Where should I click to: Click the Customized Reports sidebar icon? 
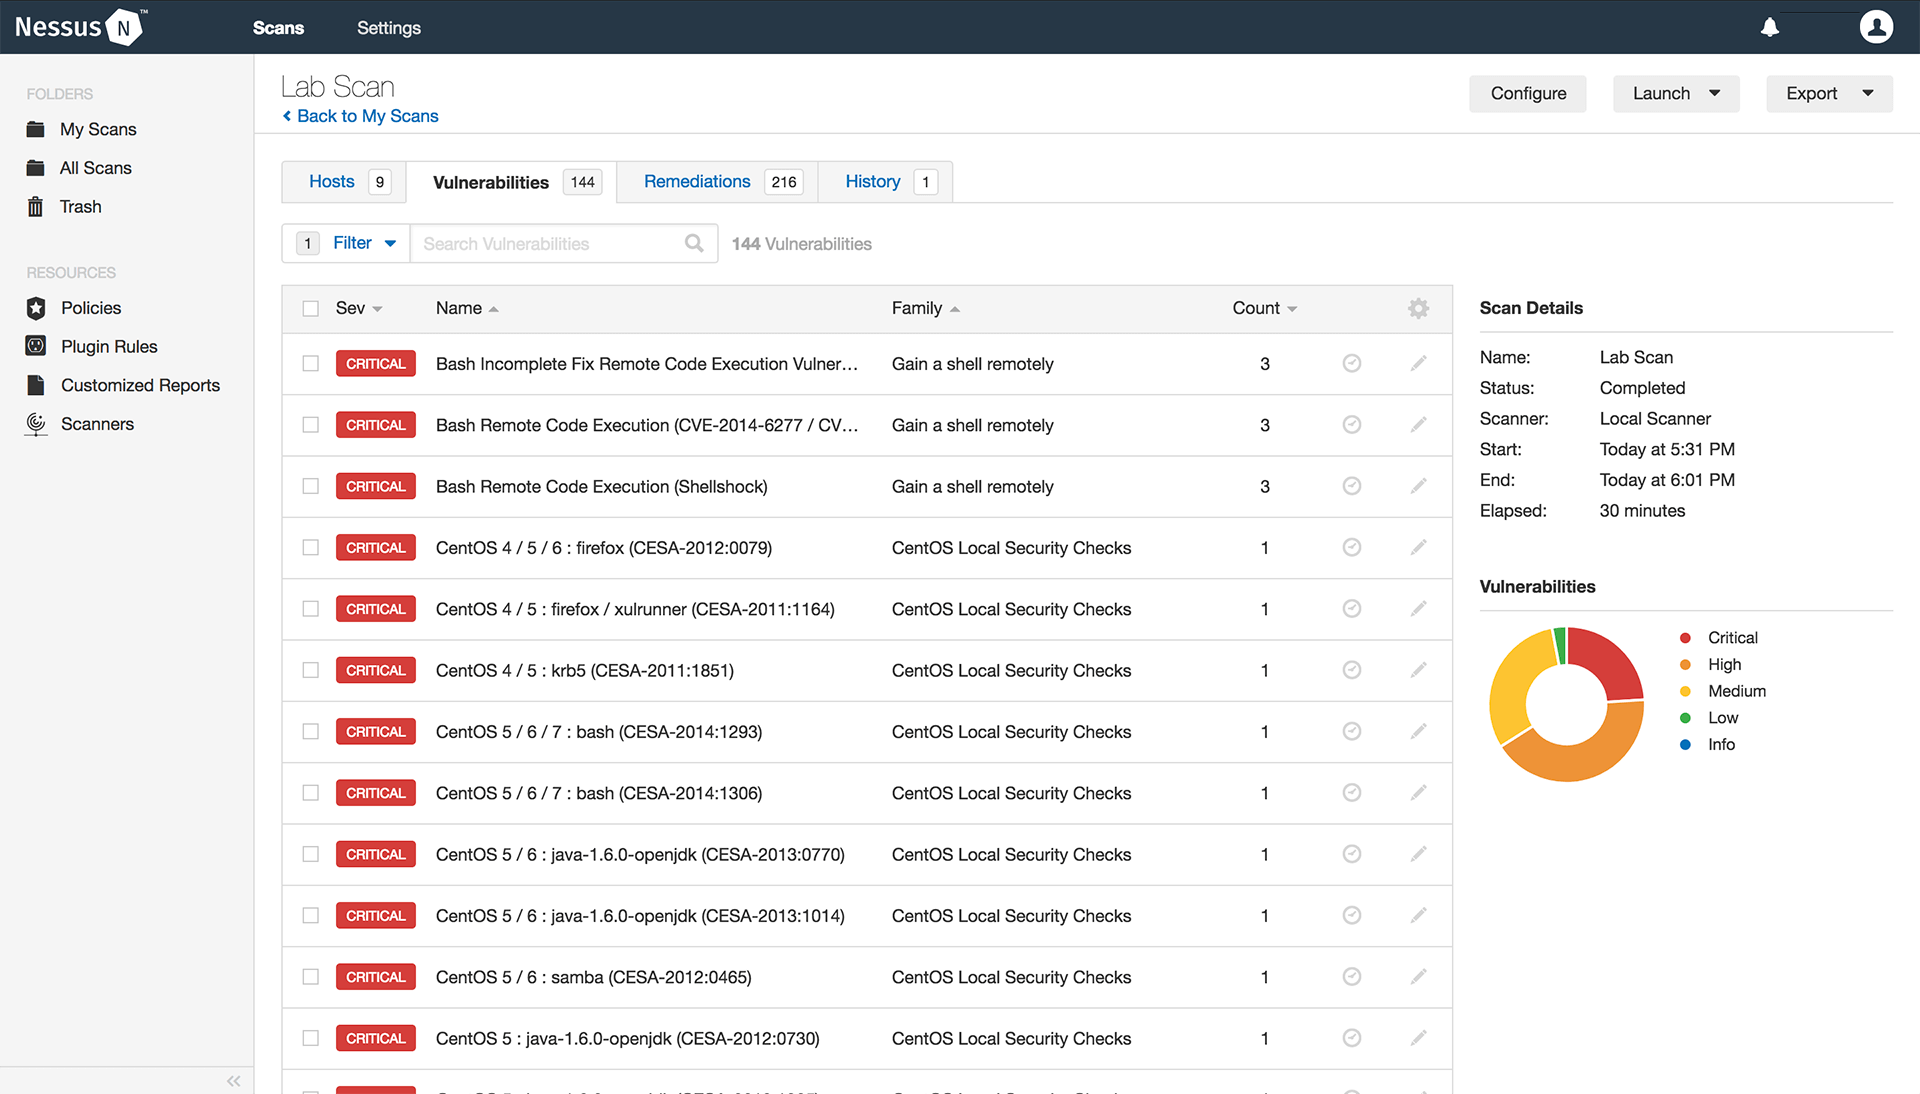[x=36, y=385]
